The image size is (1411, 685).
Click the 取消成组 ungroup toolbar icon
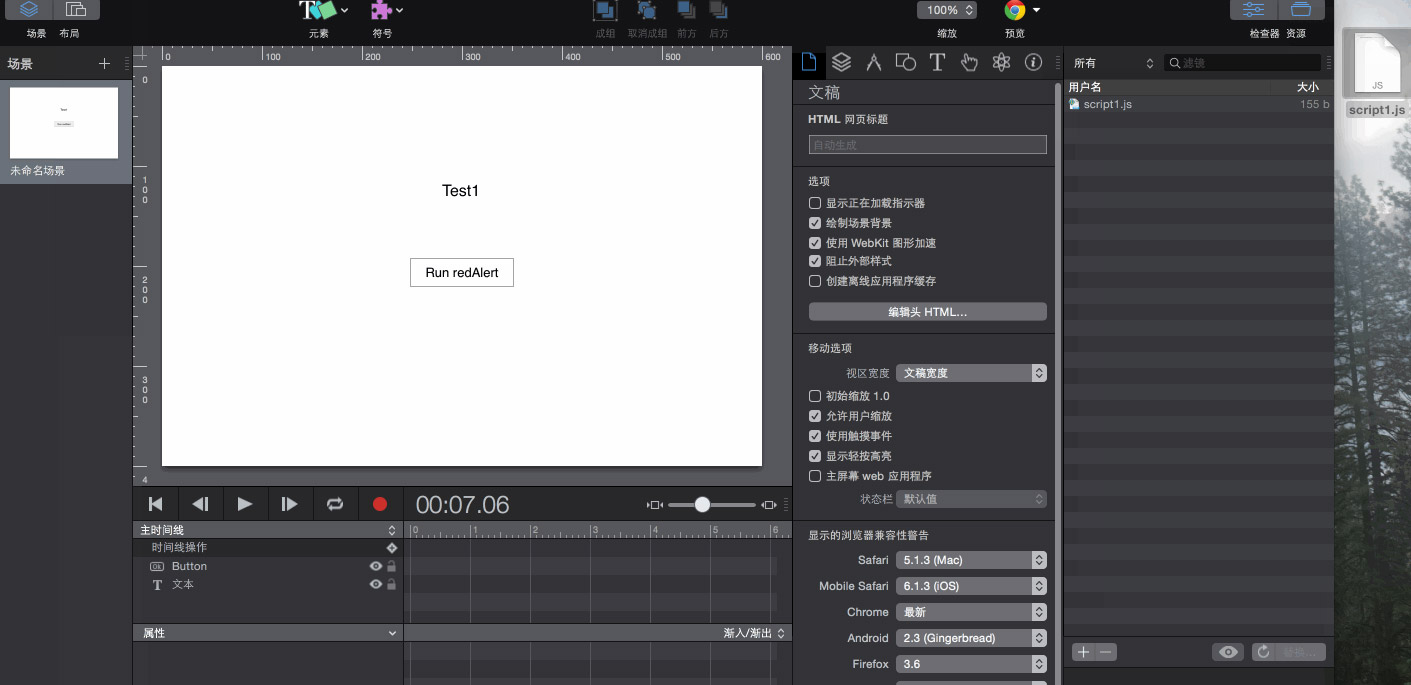(647, 11)
